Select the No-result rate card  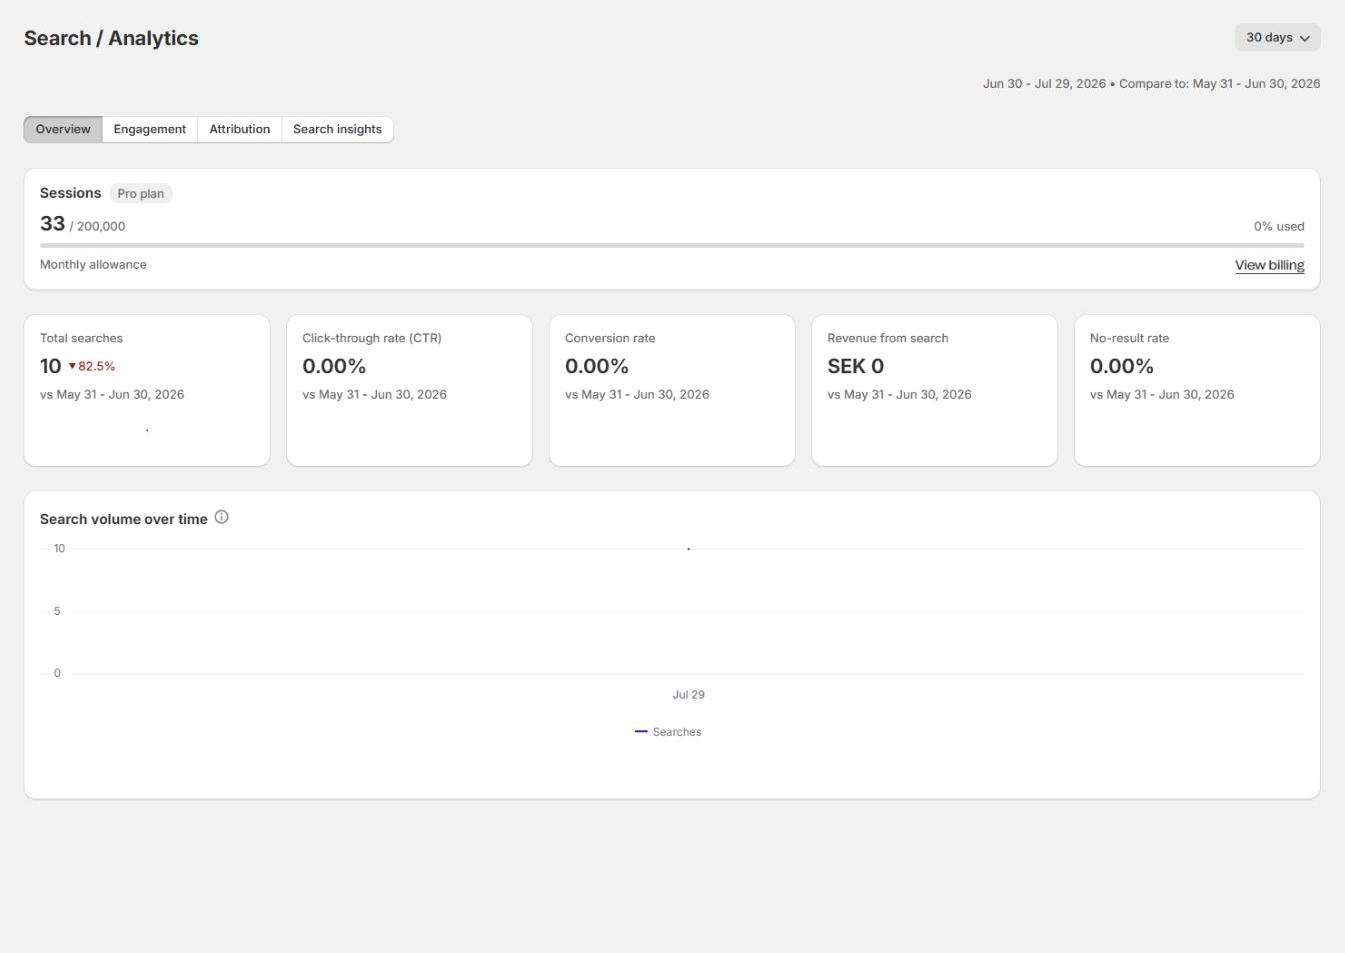click(x=1197, y=390)
